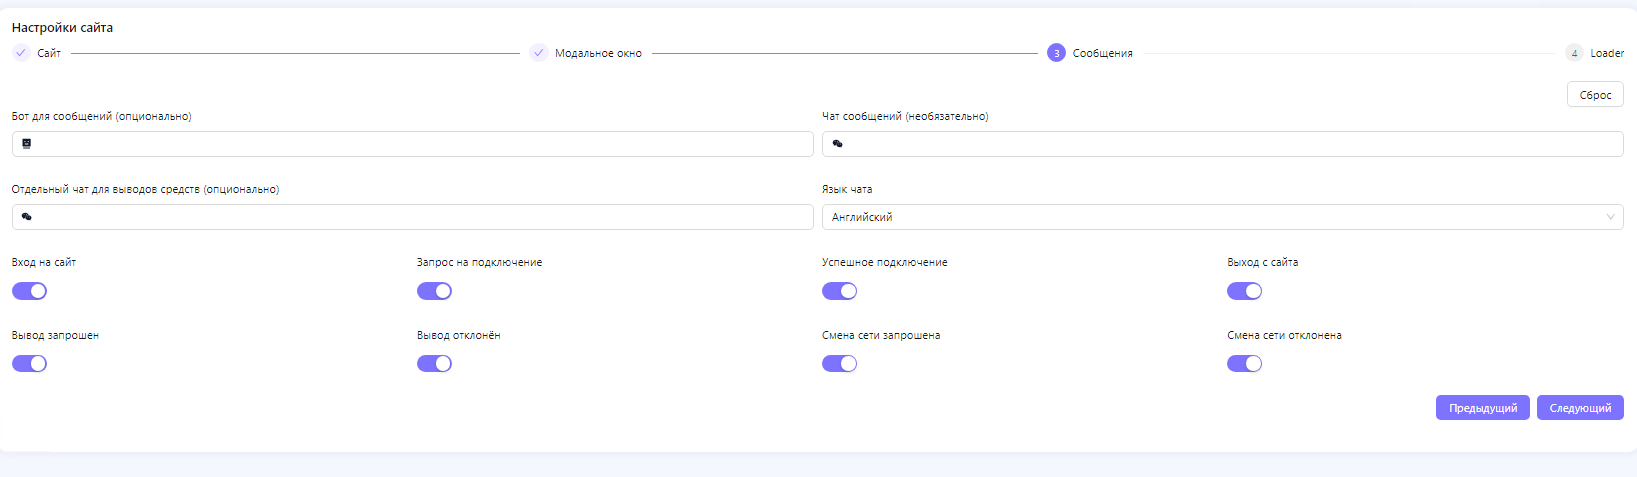Image resolution: width=1637 pixels, height=477 pixels.
Task: Click chat icon in Отдельный чат для выводов field
Action: 27,217
